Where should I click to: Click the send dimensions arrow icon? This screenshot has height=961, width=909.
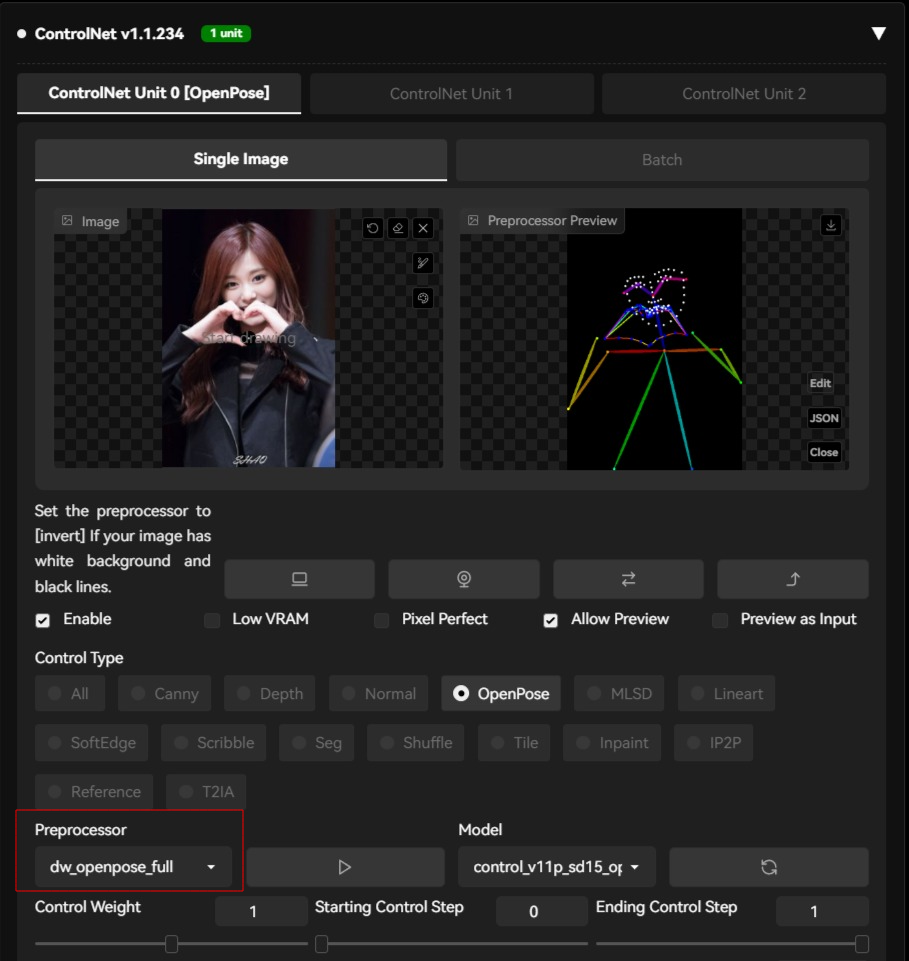coord(791,579)
